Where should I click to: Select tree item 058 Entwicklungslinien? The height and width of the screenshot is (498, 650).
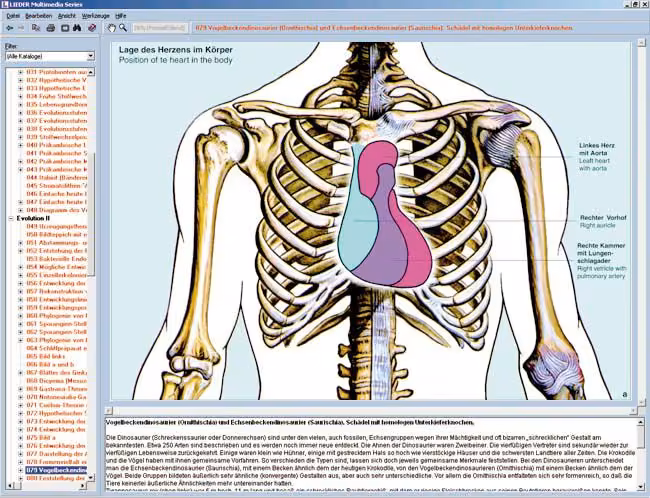click(56, 299)
